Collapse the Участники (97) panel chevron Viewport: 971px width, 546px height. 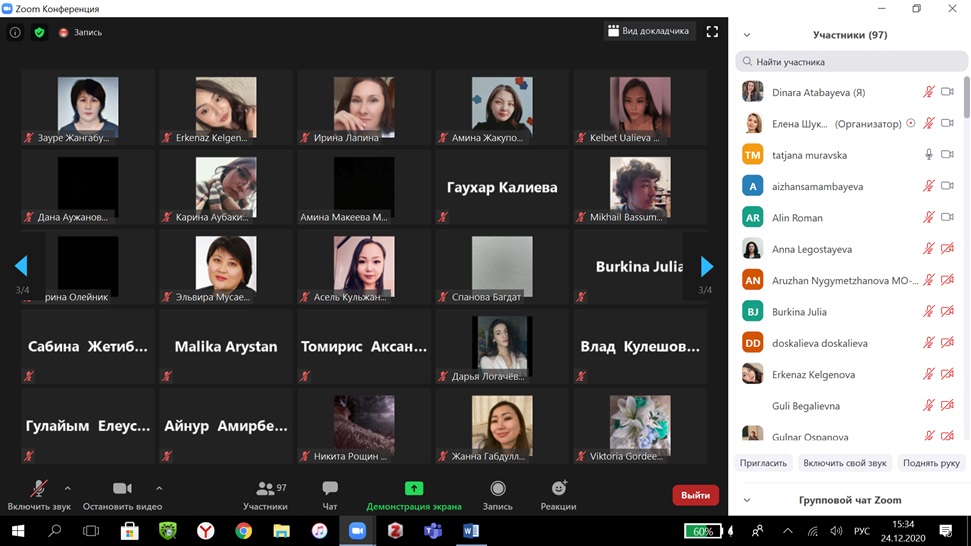pos(747,35)
